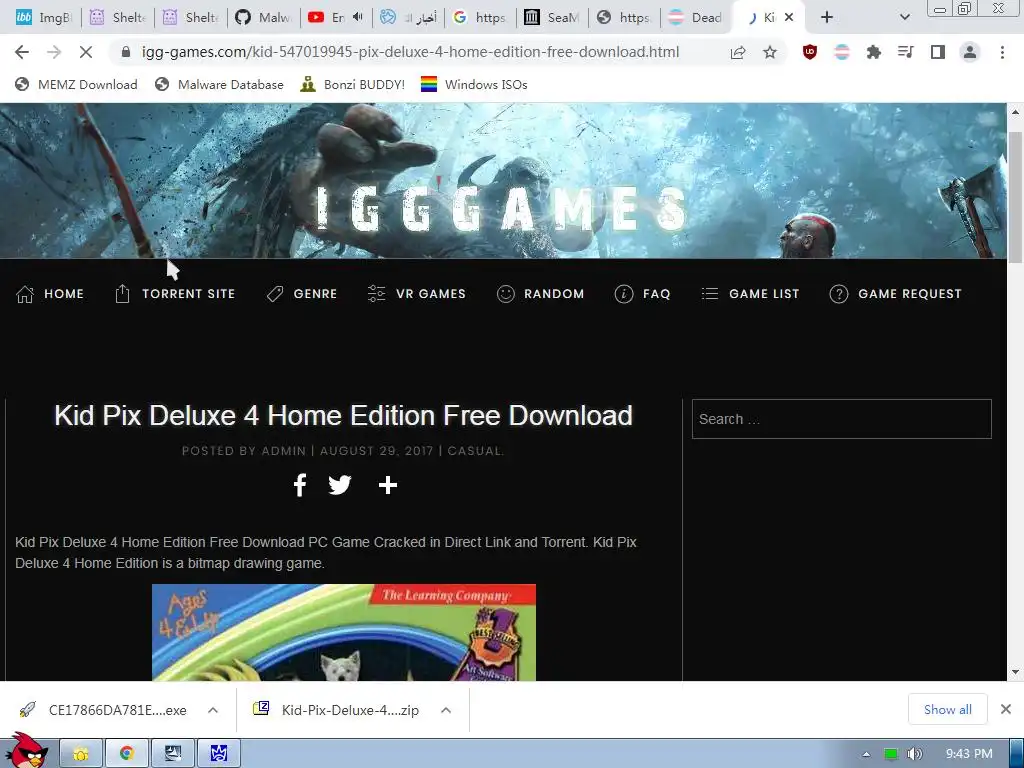Screen dimensions: 1024x768
Task: Close the current Kid Pix tab
Action: pyautogui.click(x=789, y=18)
